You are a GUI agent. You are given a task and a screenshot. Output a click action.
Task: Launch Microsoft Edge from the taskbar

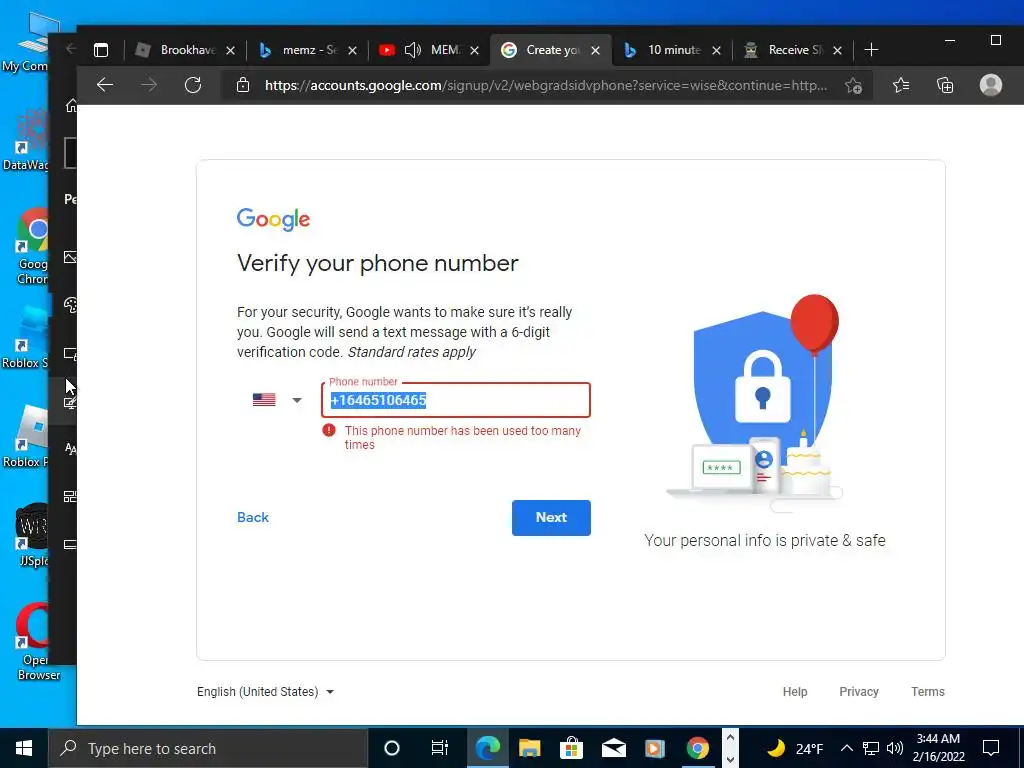point(487,748)
